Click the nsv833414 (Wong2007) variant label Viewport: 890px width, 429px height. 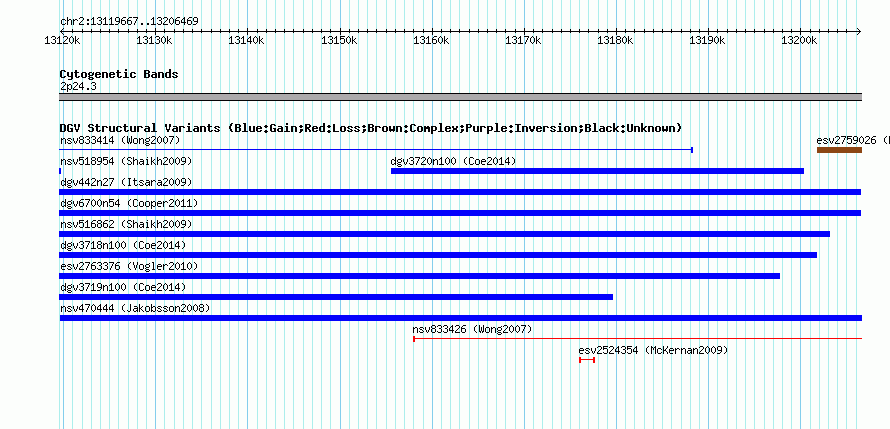tap(120, 140)
